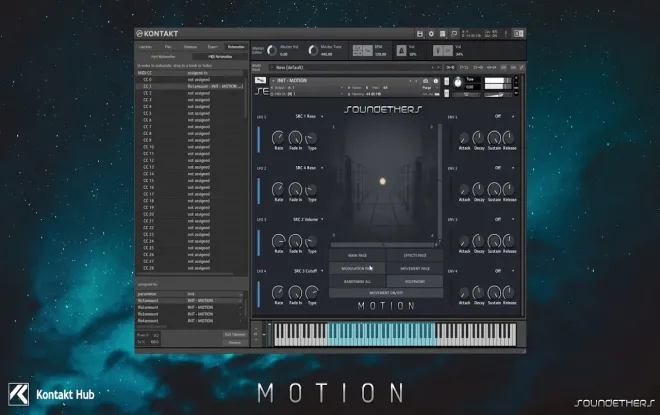
Task: Click LFO 1 Rate knob
Action: pyautogui.click(x=278, y=138)
